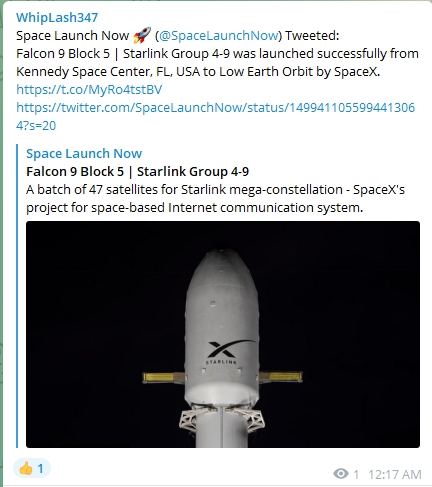Click the STARLINK lettering on the fairing
The width and height of the screenshot is (432, 487).
221,362
